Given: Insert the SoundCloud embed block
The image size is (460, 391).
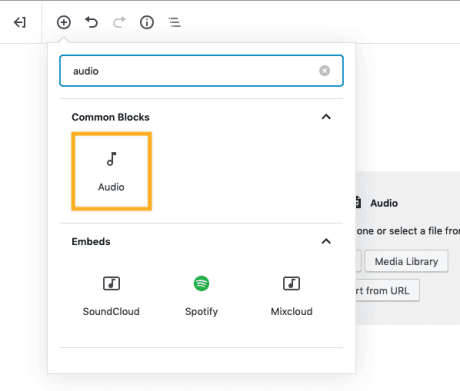Looking at the screenshot, I should click(111, 296).
